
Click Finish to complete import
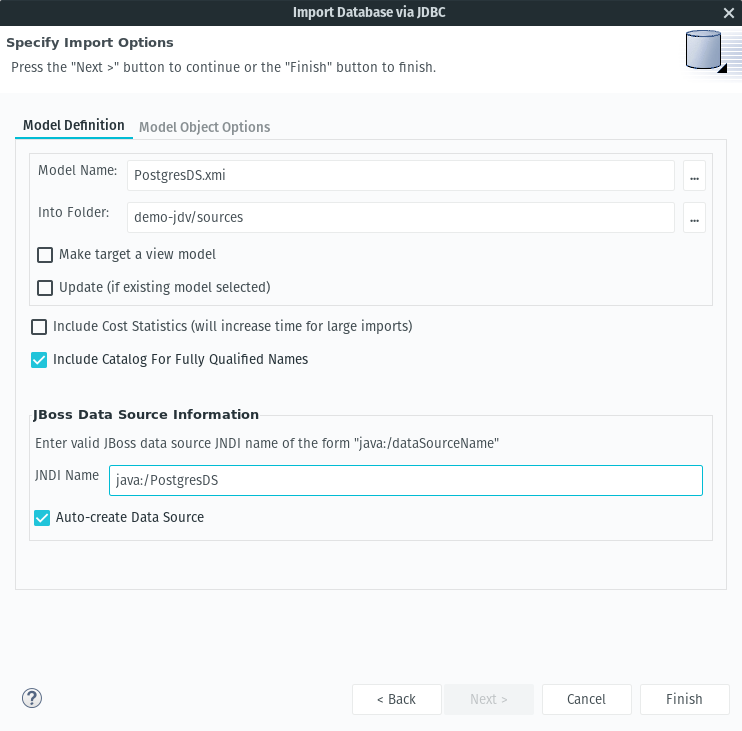click(684, 699)
